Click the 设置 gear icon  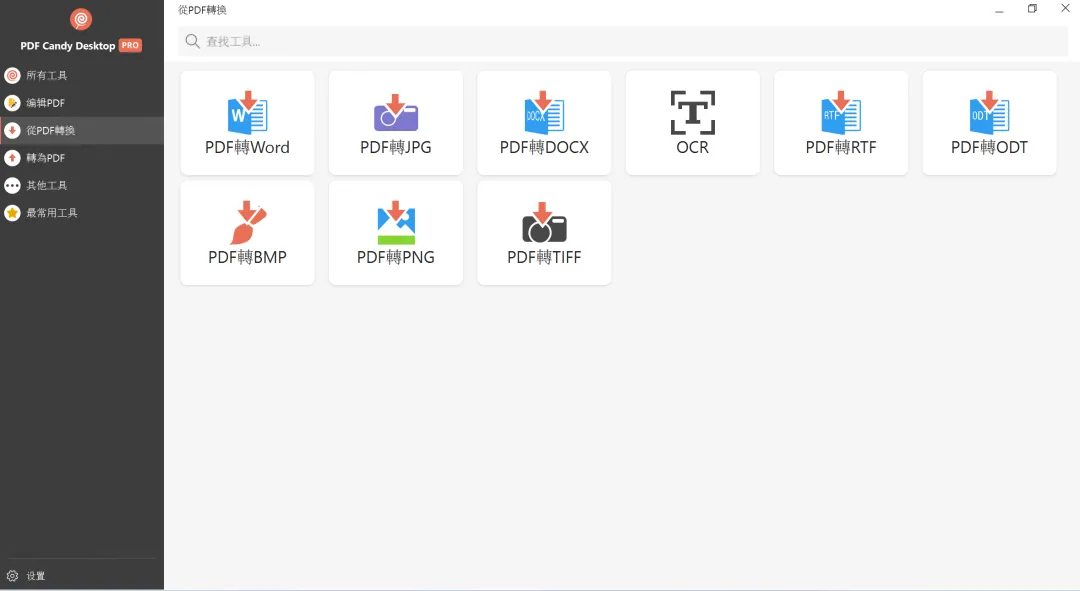coord(12,576)
